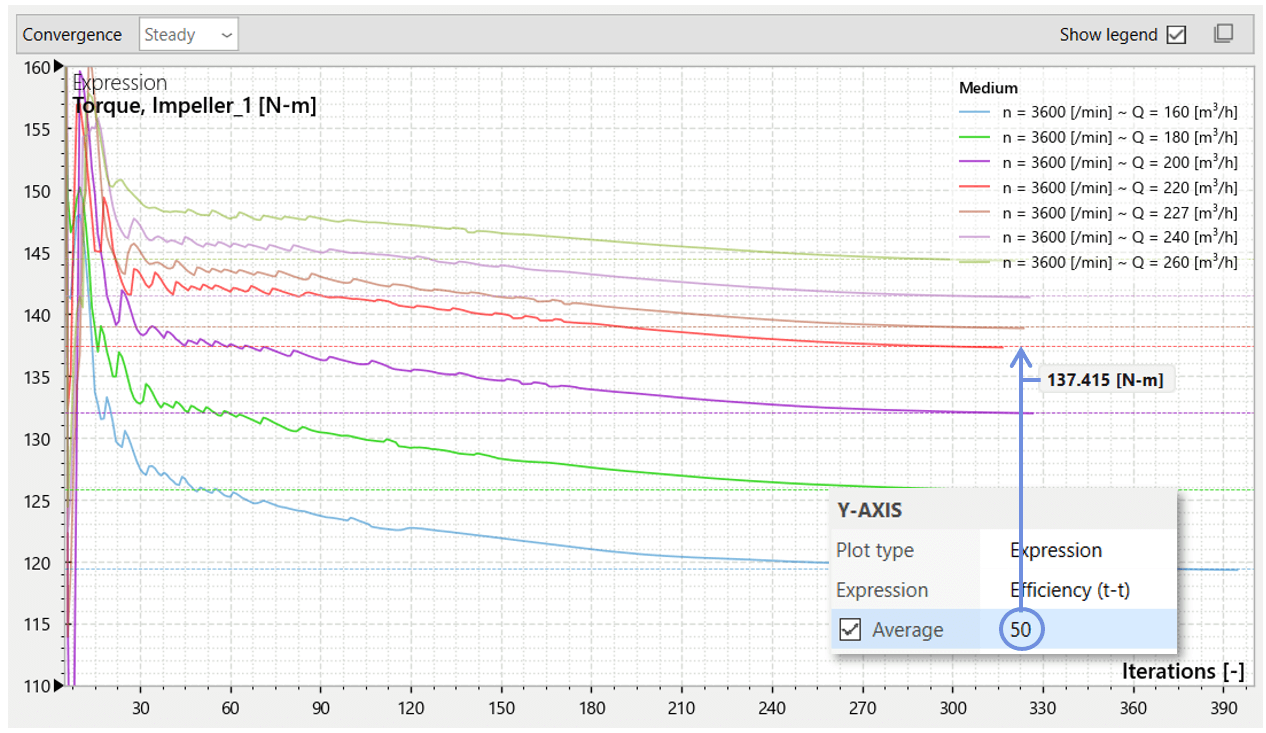Toggle the Average checkbox in Y-AXIS panel

(x=851, y=630)
